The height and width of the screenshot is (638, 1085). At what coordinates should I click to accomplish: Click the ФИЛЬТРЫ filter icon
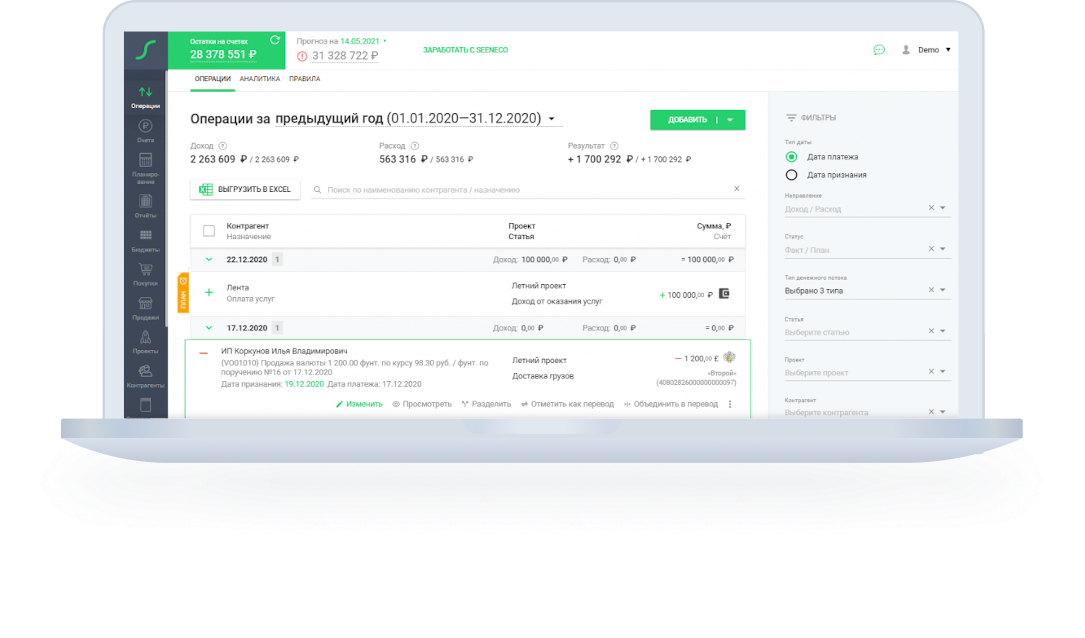click(x=791, y=118)
